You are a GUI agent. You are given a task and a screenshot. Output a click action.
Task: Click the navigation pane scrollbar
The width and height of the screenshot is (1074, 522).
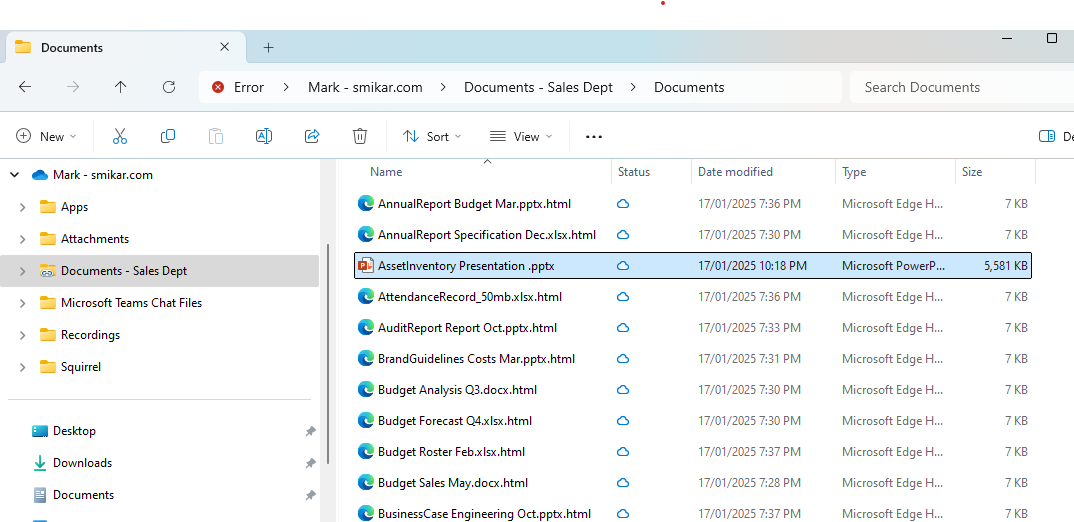tap(329, 354)
